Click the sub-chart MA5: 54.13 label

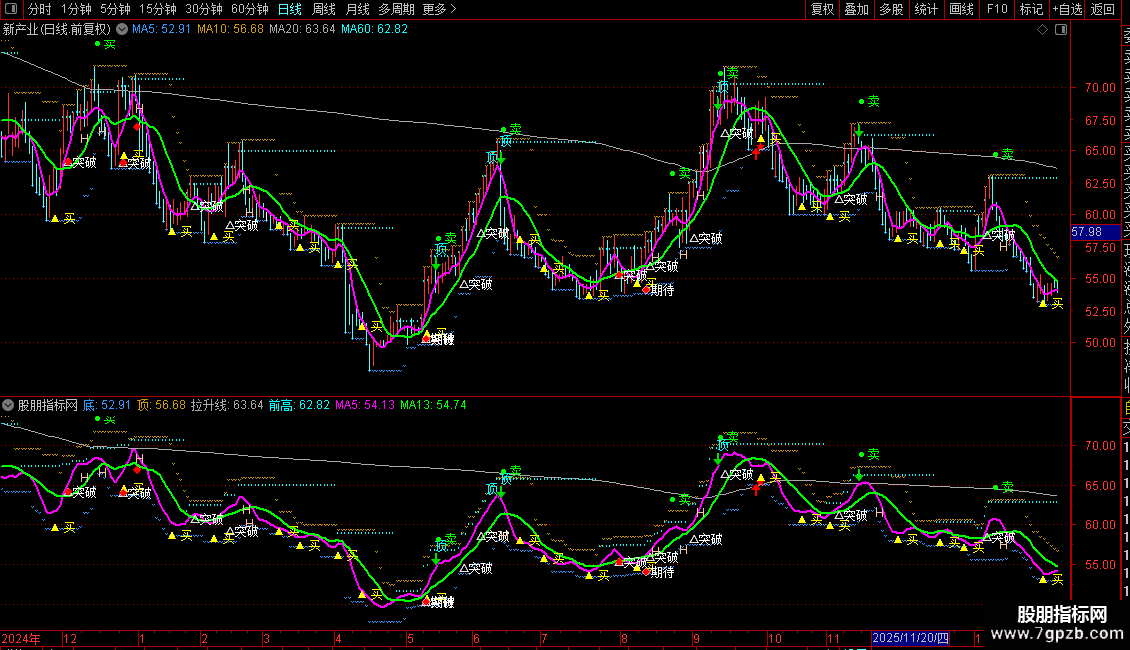click(x=365, y=405)
